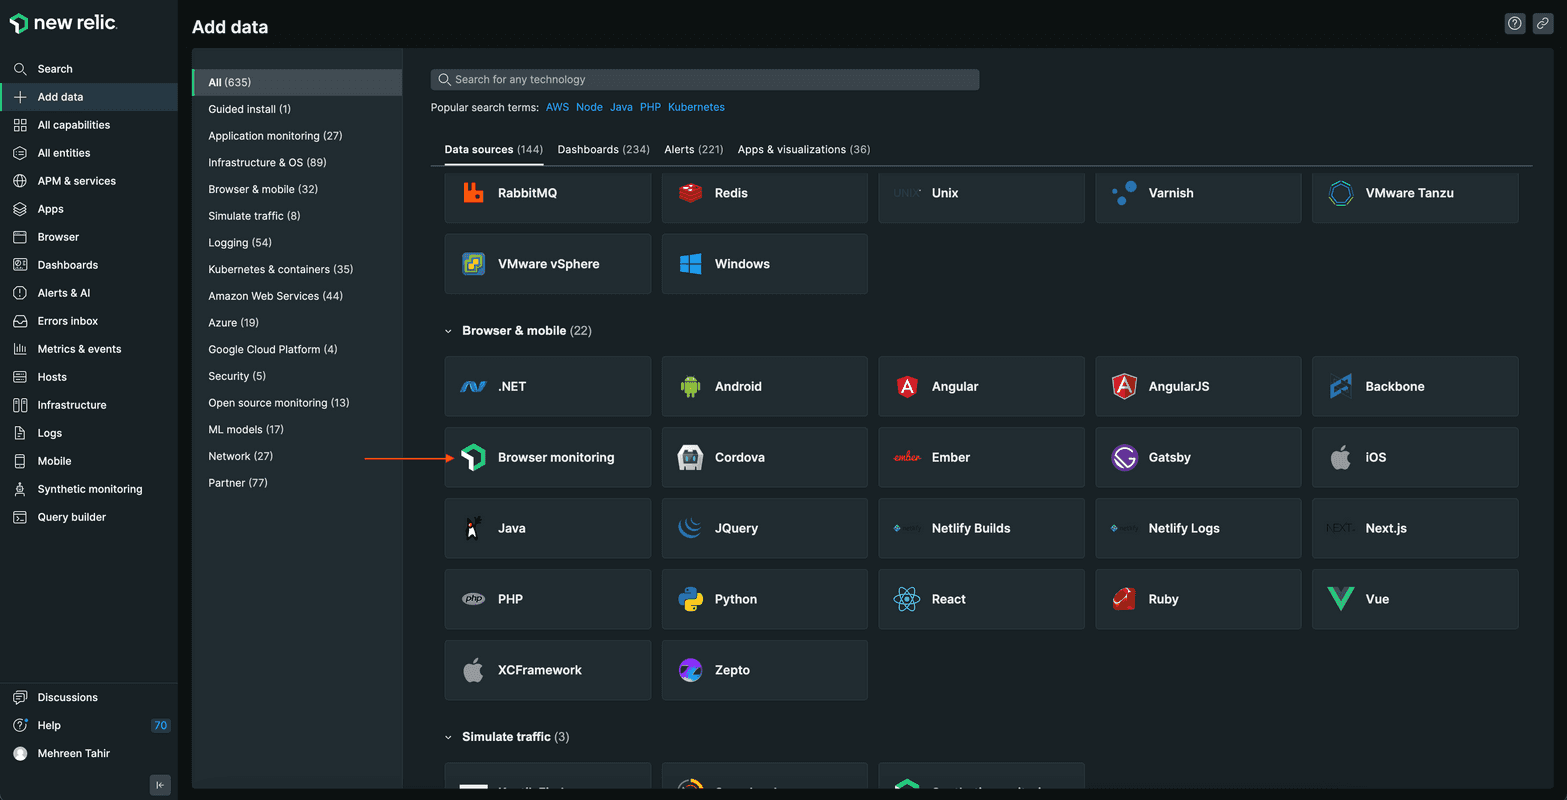Switch to Apps & visualizations tab
Screen dimensions: 1567x800
[803, 150]
